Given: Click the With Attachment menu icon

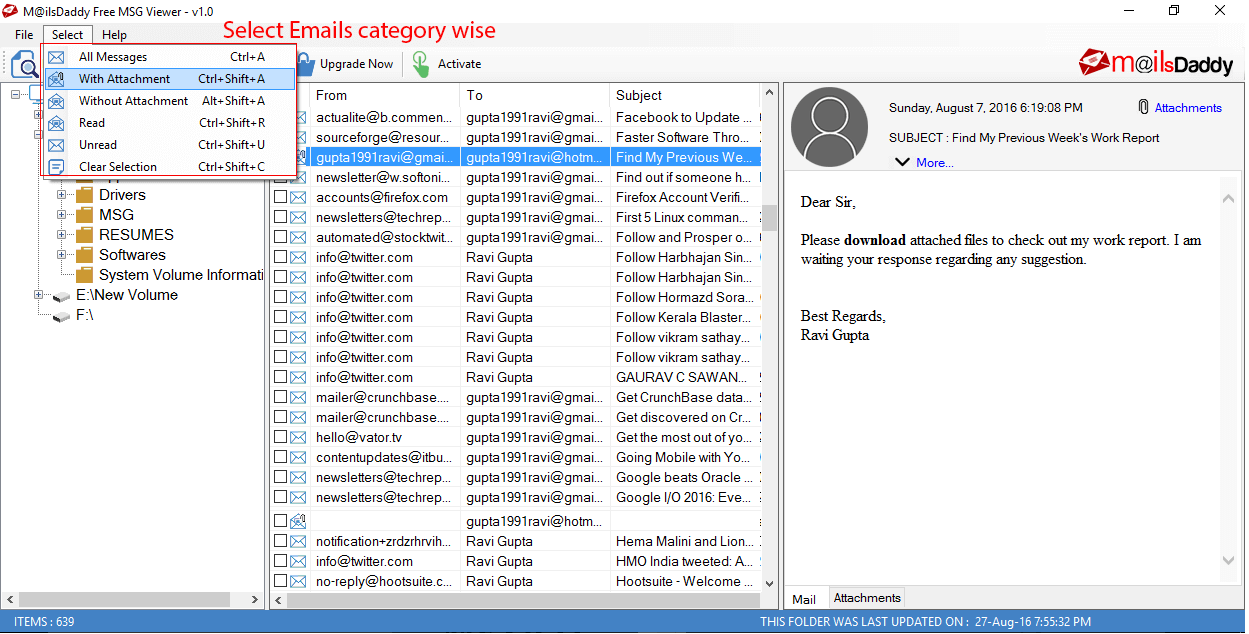Looking at the screenshot, I should coord(57,79).
